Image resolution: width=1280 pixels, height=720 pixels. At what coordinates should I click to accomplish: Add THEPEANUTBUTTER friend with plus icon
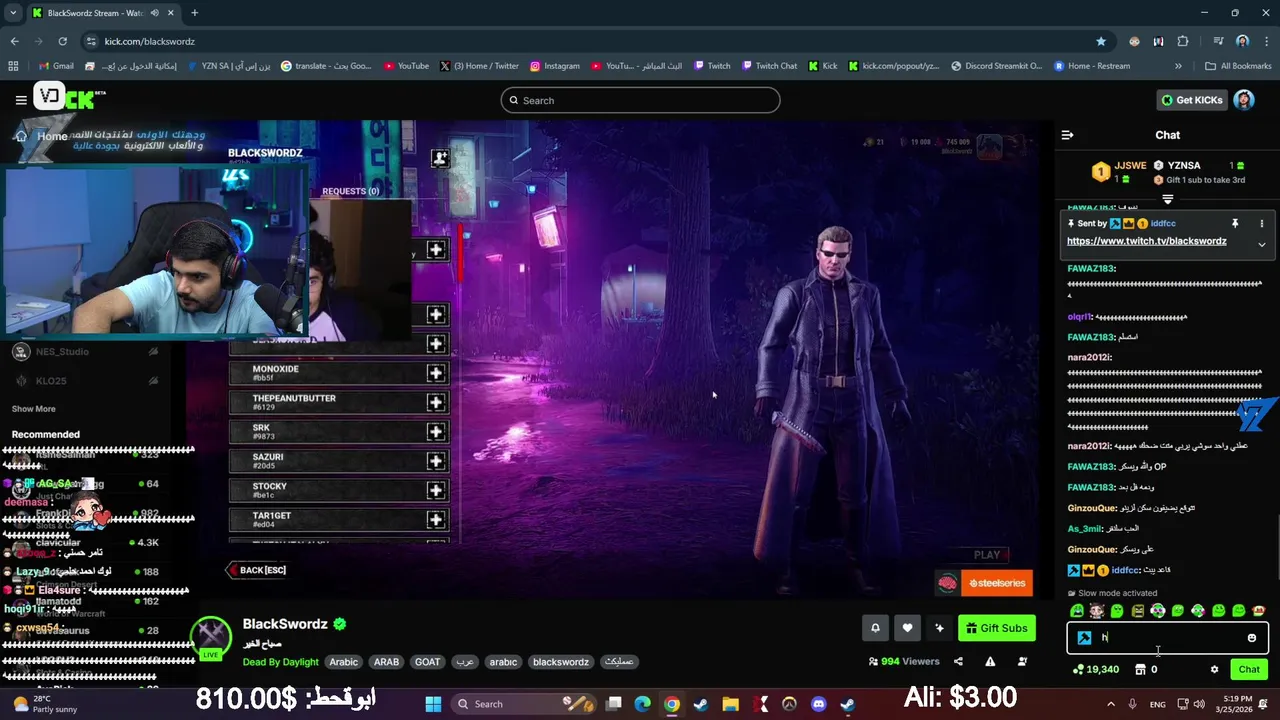[435, 402]
